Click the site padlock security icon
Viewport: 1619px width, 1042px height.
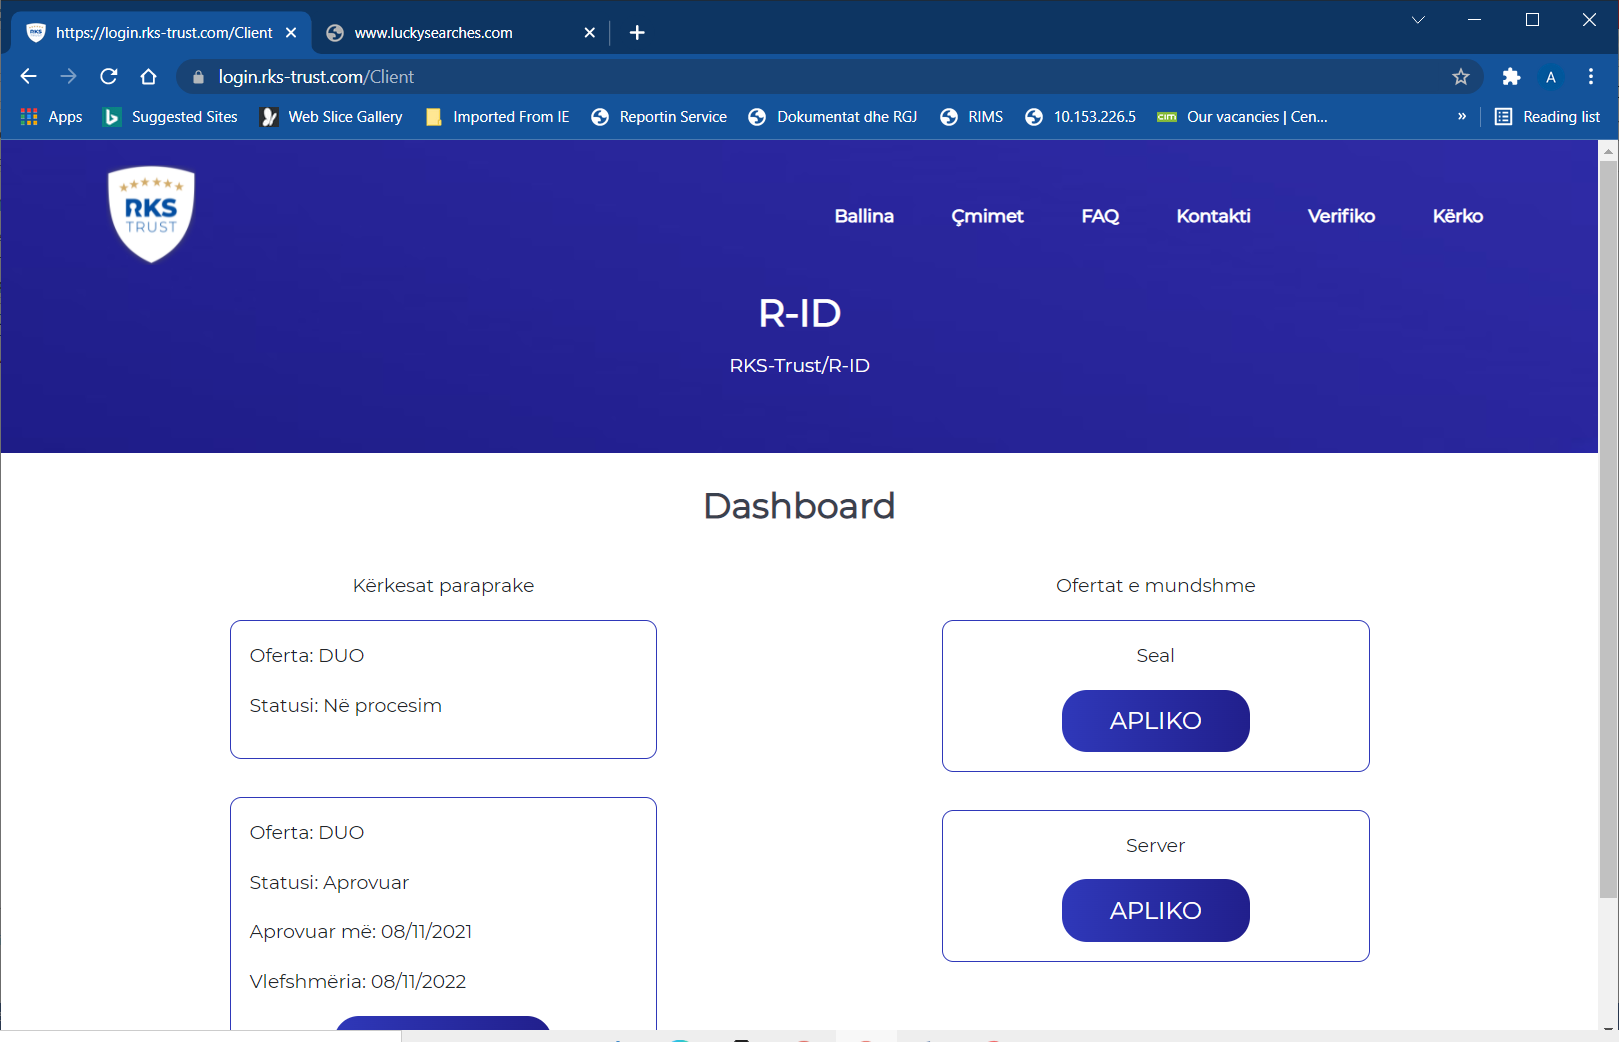pyautogui.click(x=198, y=77)
